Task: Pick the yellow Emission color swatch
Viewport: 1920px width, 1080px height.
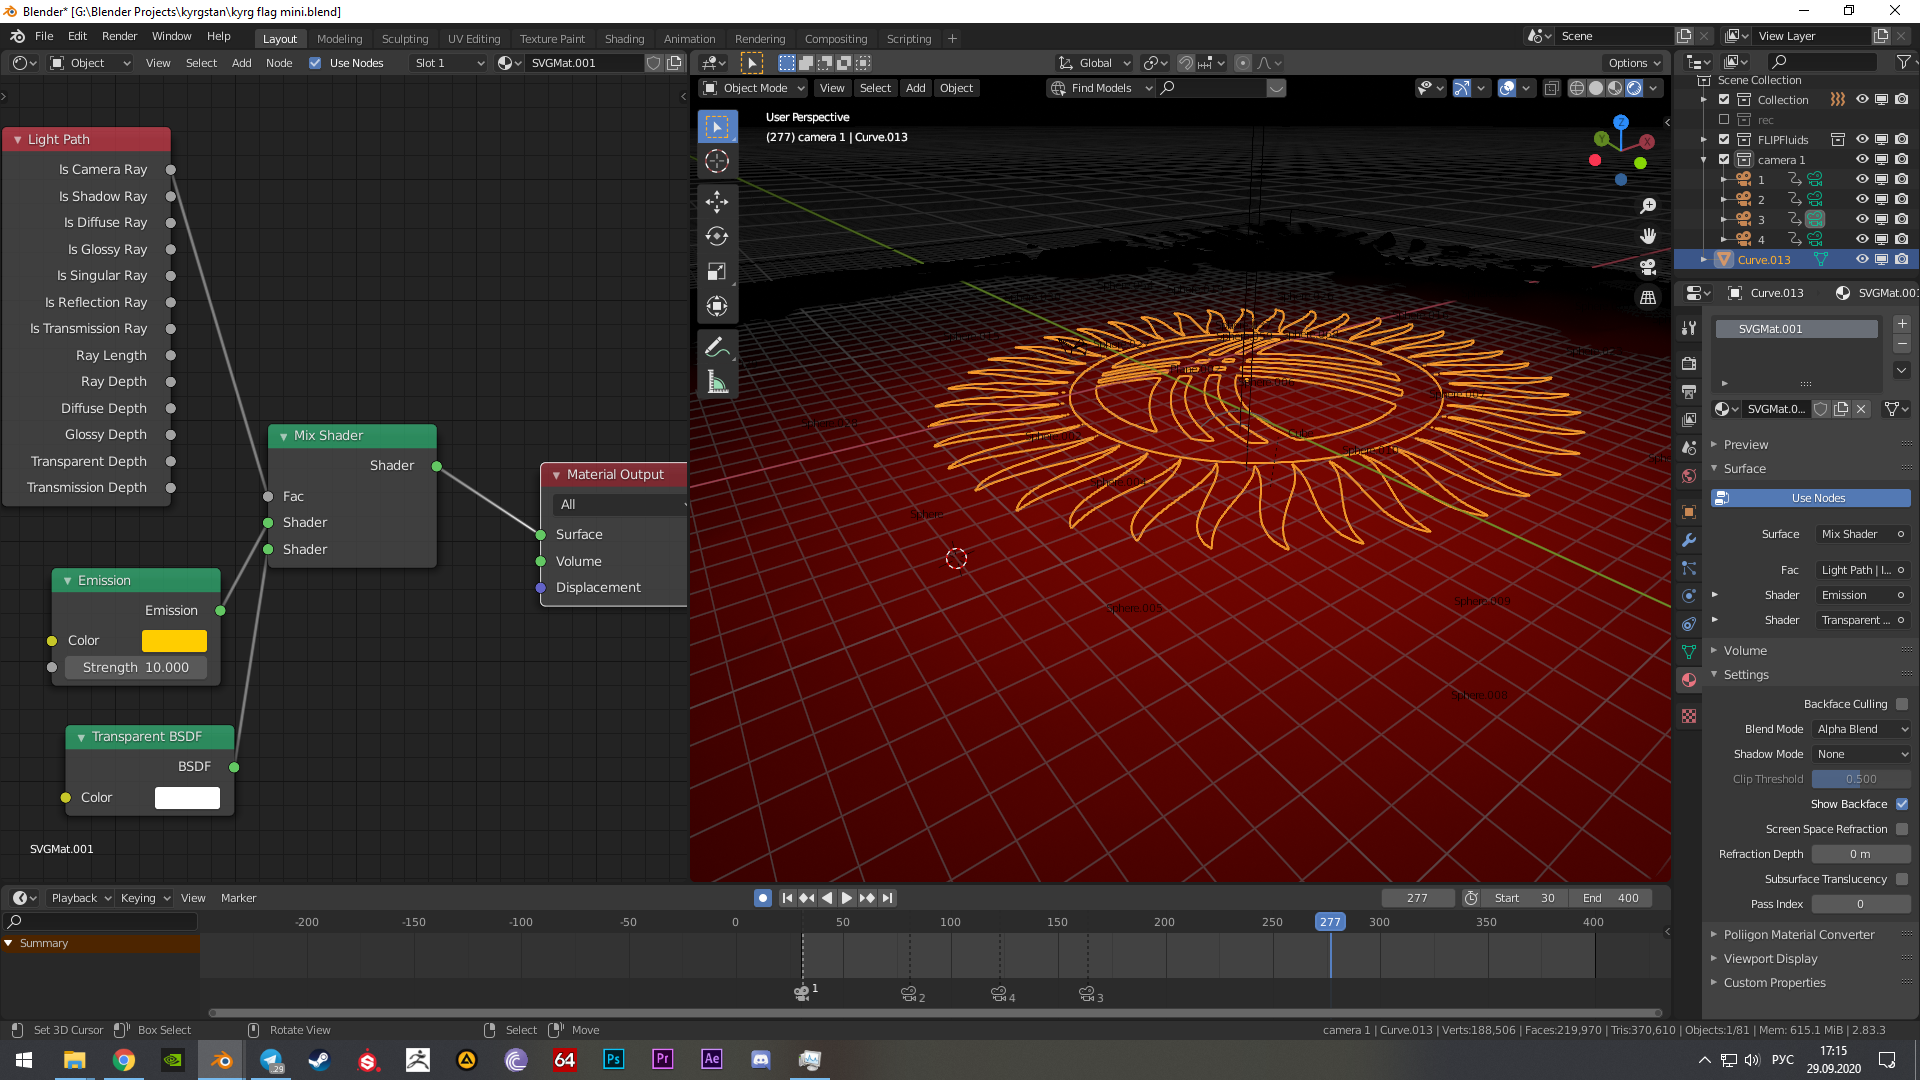Action: [x=174, y=641]
